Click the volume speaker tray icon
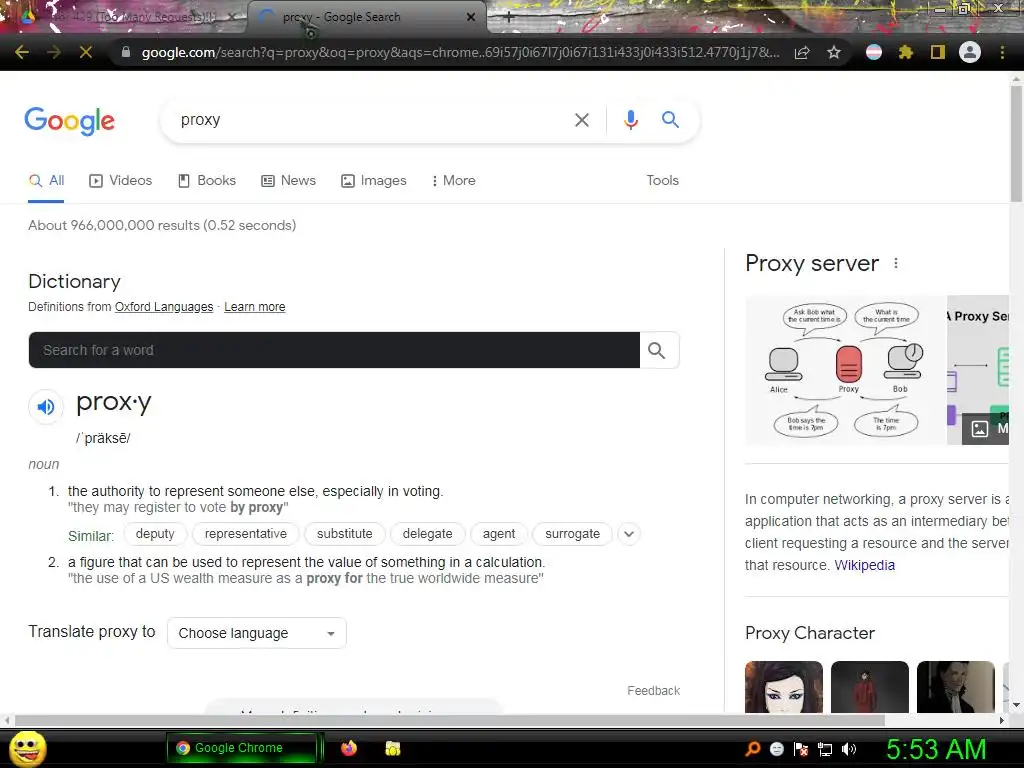Image resolution: width=1024 pixels, height=768 pixels. (x=850, y=749)
